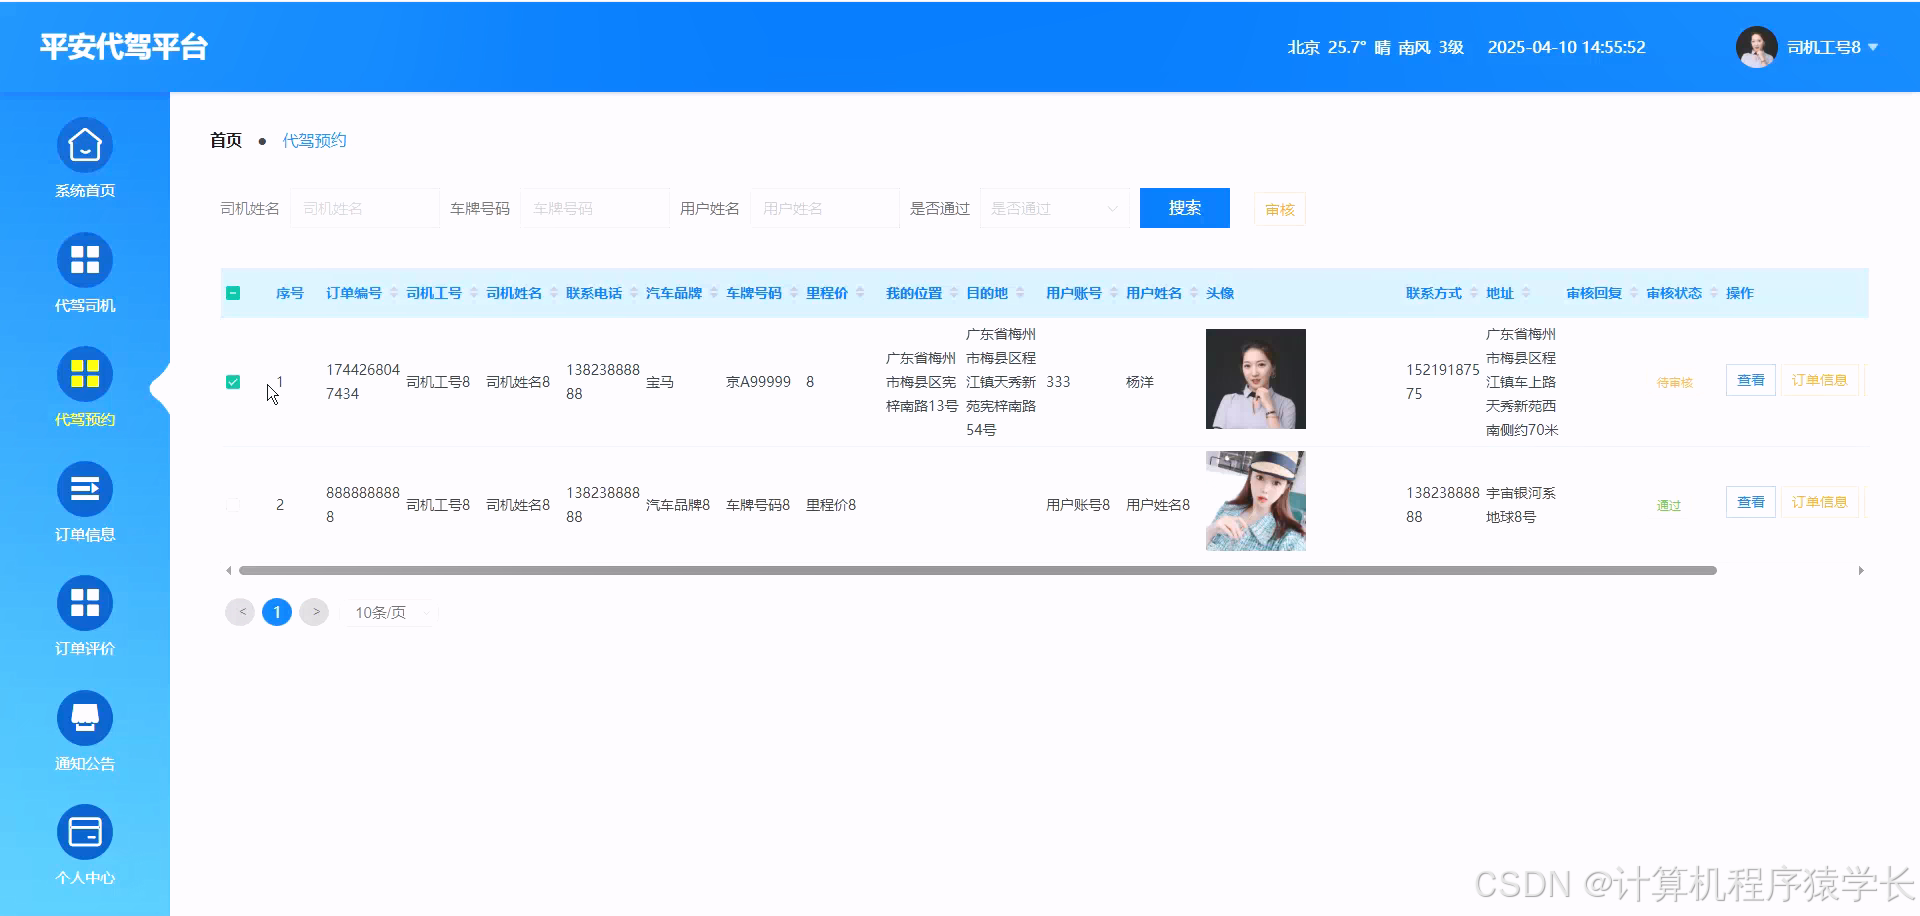Select page 1 in pagination
This screenshot has width=1920, height=916.
[277, 612]
